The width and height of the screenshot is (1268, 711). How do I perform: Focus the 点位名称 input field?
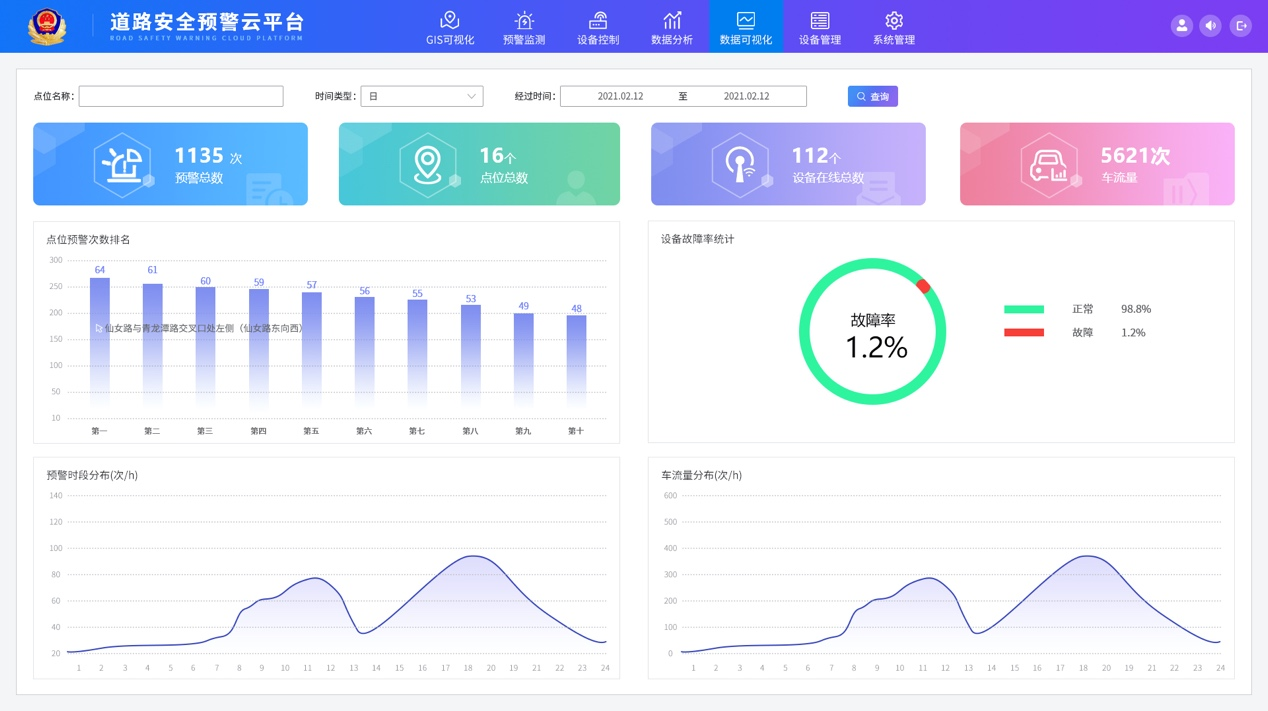point(181,96)
